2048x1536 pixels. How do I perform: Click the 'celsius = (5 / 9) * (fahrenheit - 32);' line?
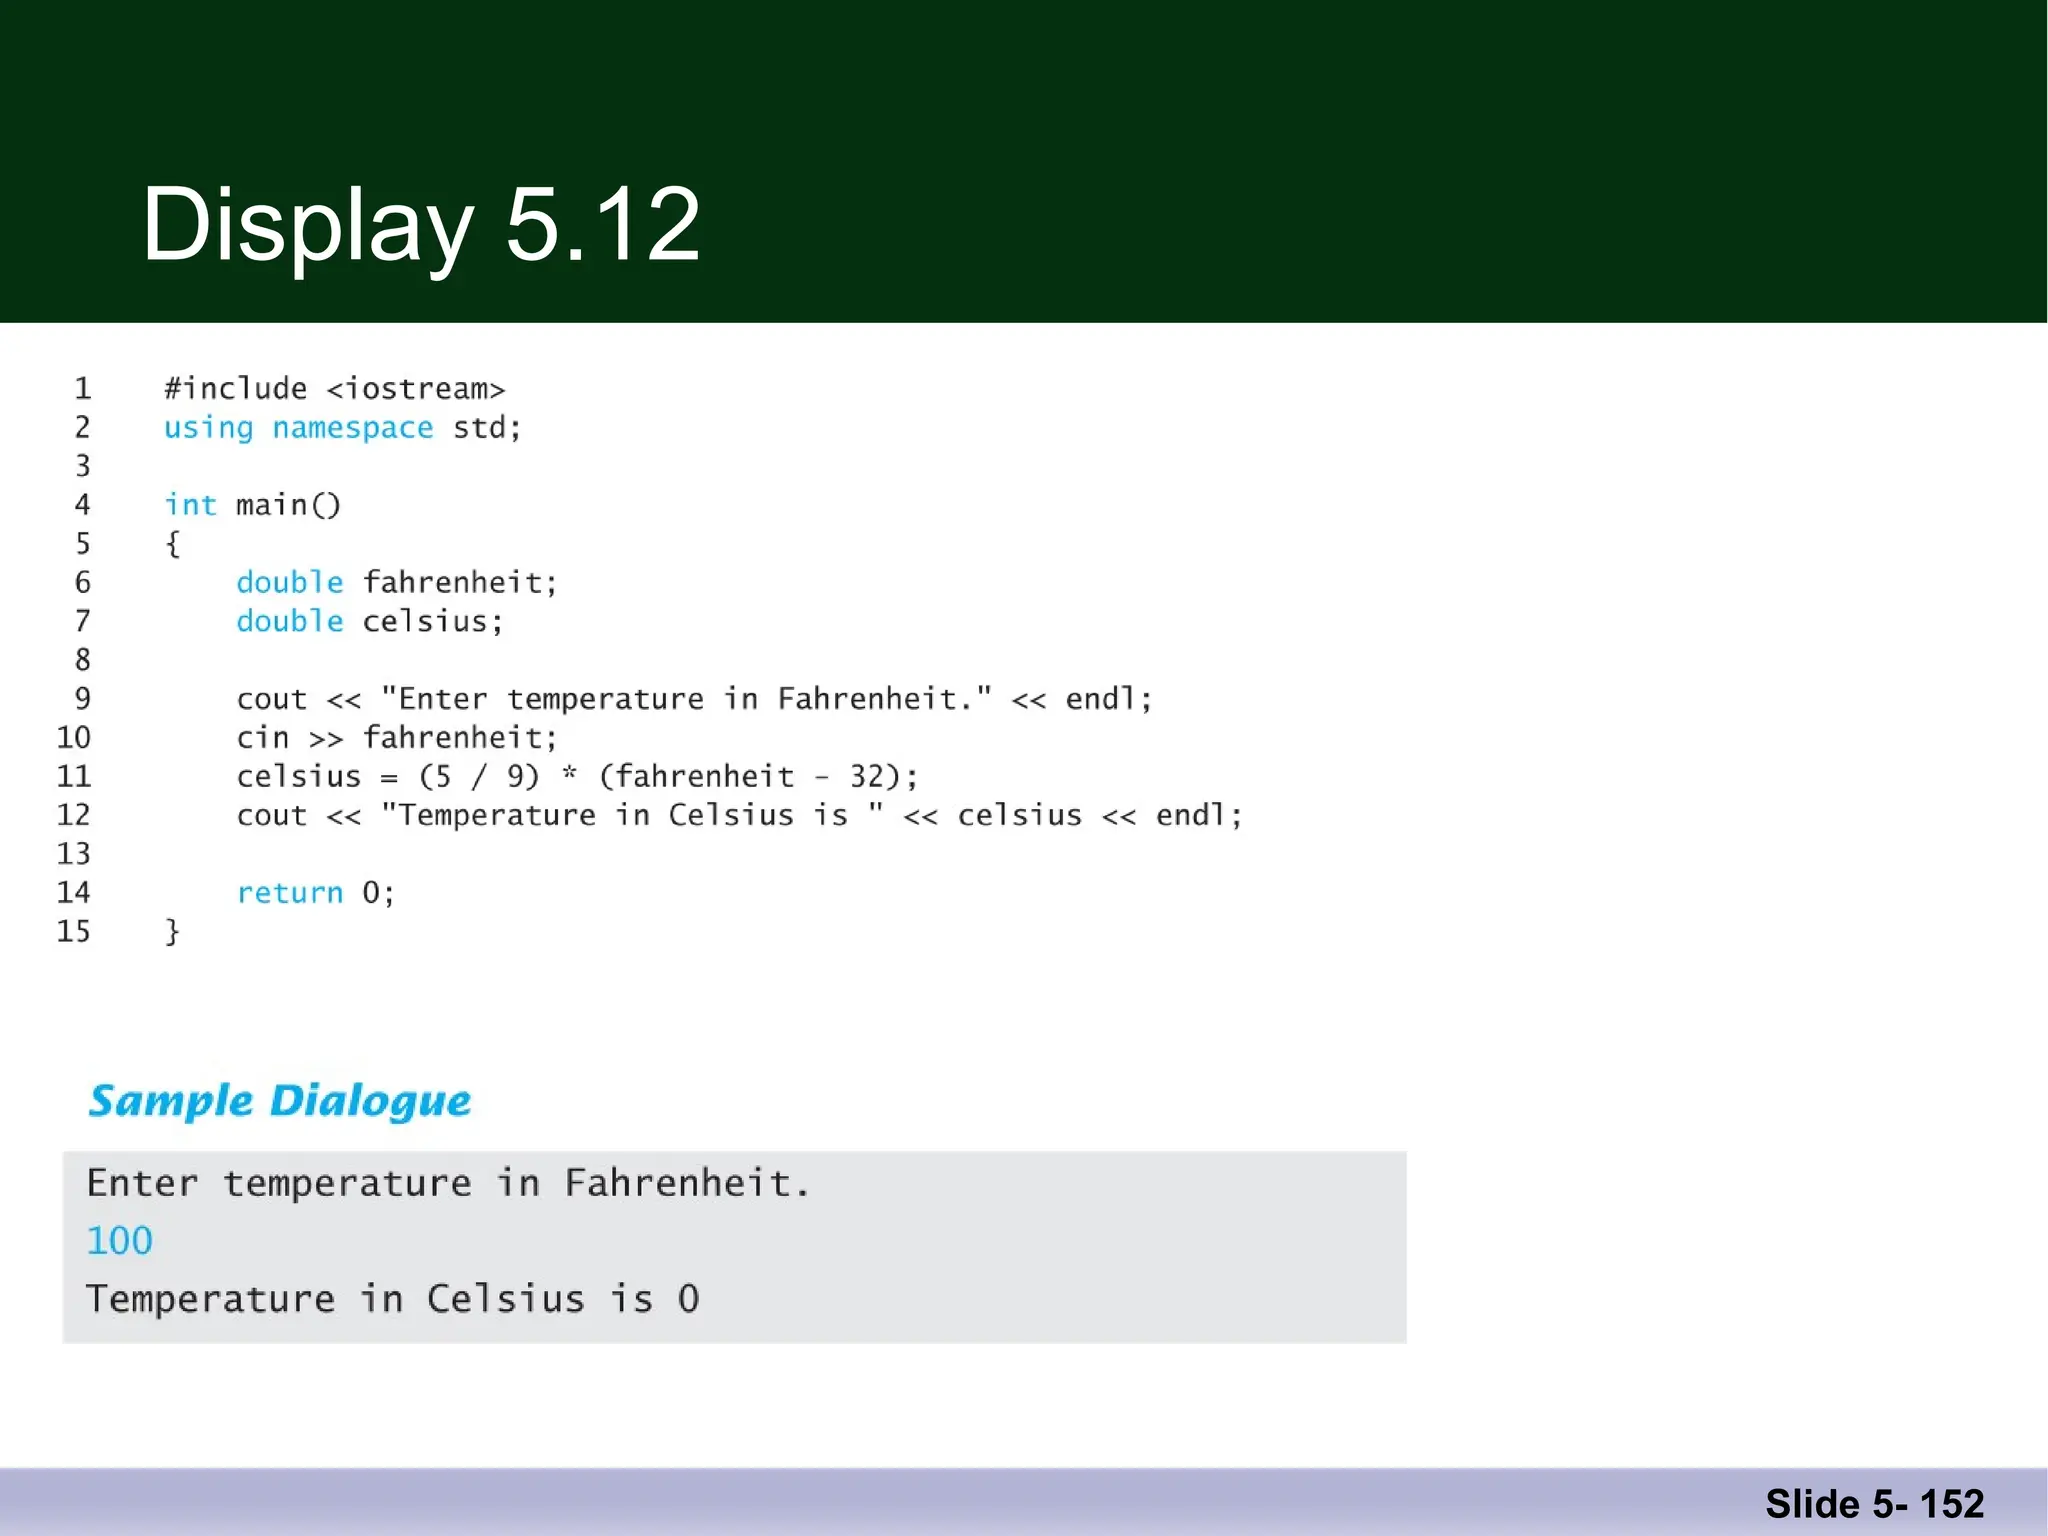(x=578, y=776)
